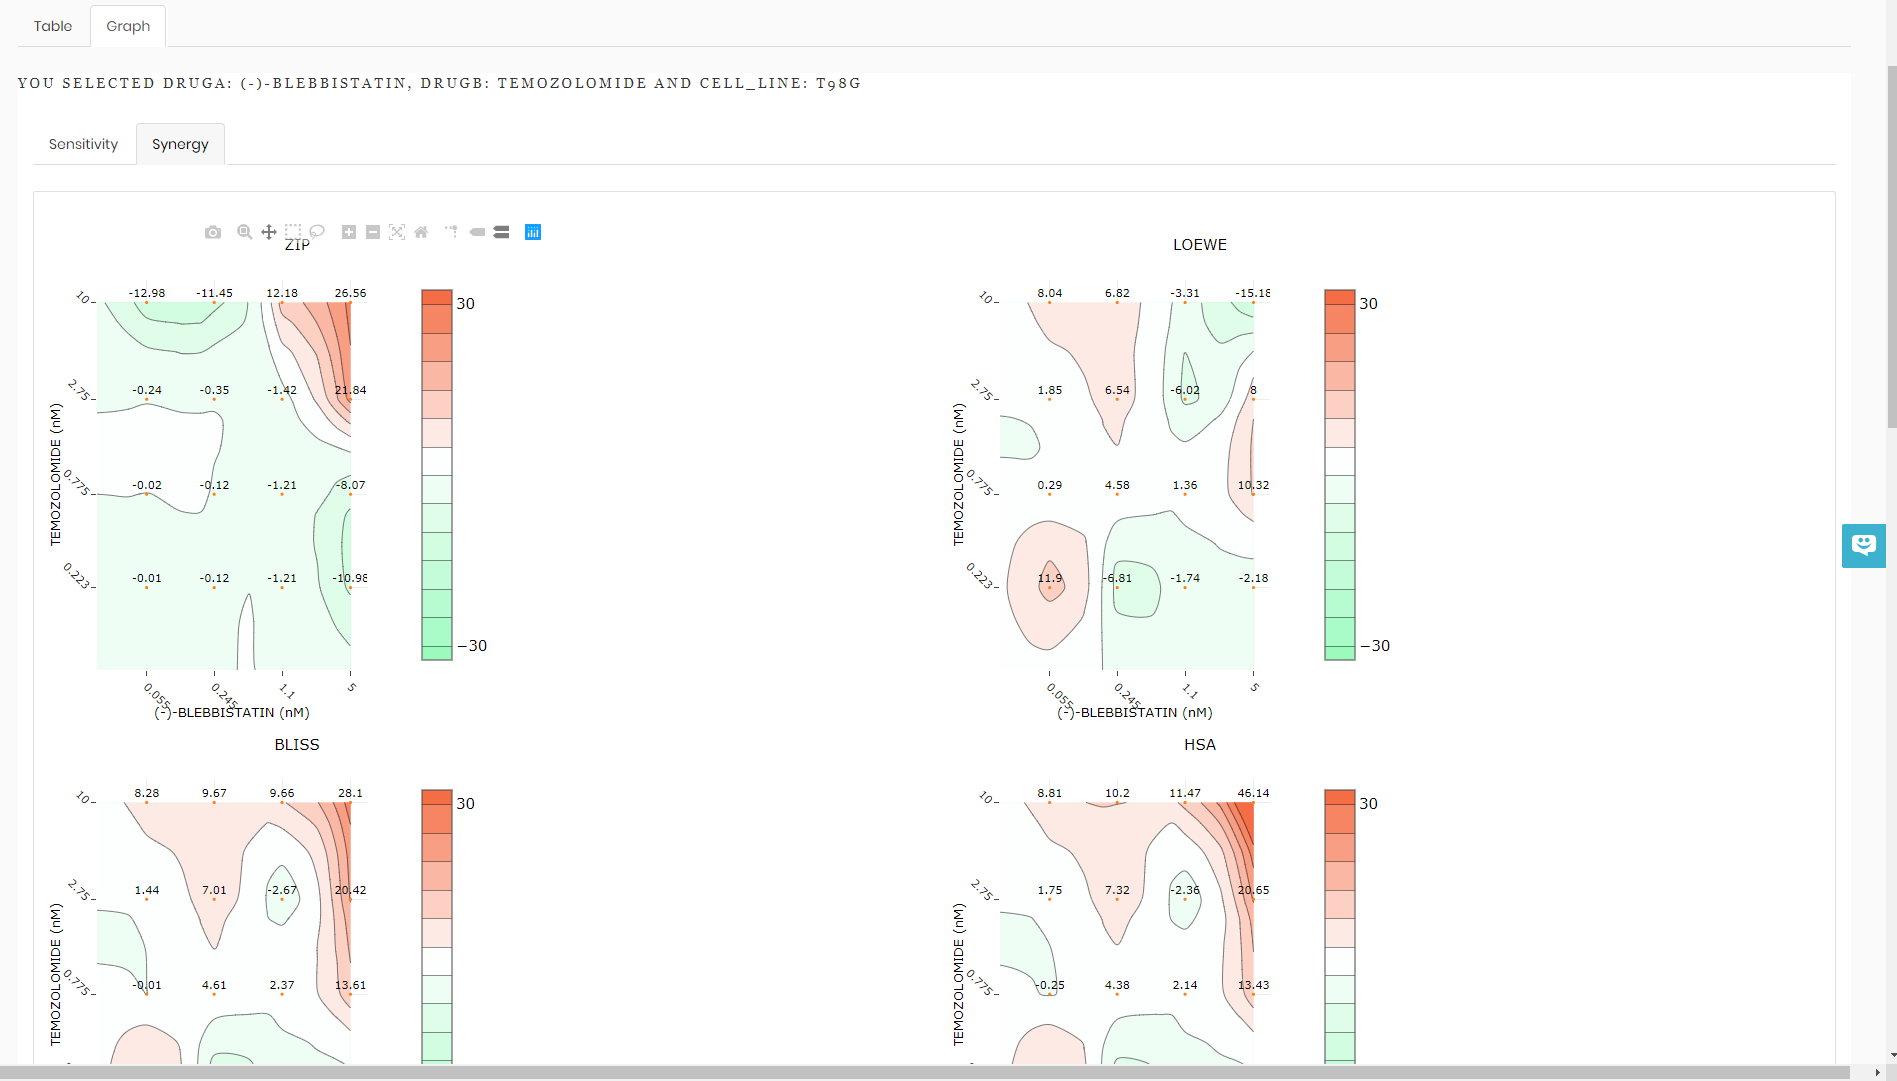
Task: Open the Sensitivity tab
Action: point(83,144)
